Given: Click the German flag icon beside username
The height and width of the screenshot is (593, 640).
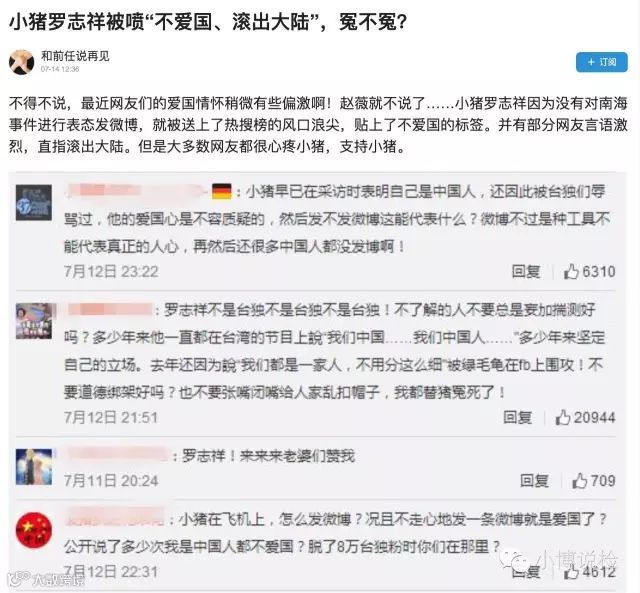Looking at the screenshot, I should pos(222,191).
